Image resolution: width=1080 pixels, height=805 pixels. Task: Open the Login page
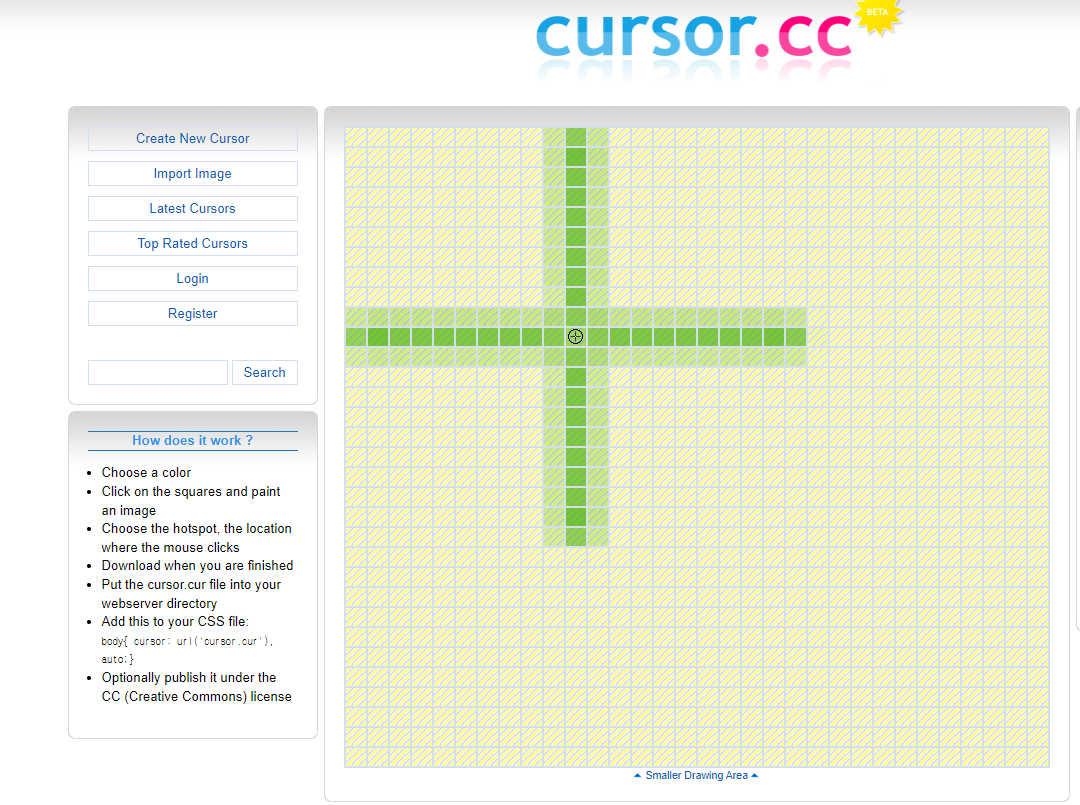pyautogui.click(x=193, y=279)
